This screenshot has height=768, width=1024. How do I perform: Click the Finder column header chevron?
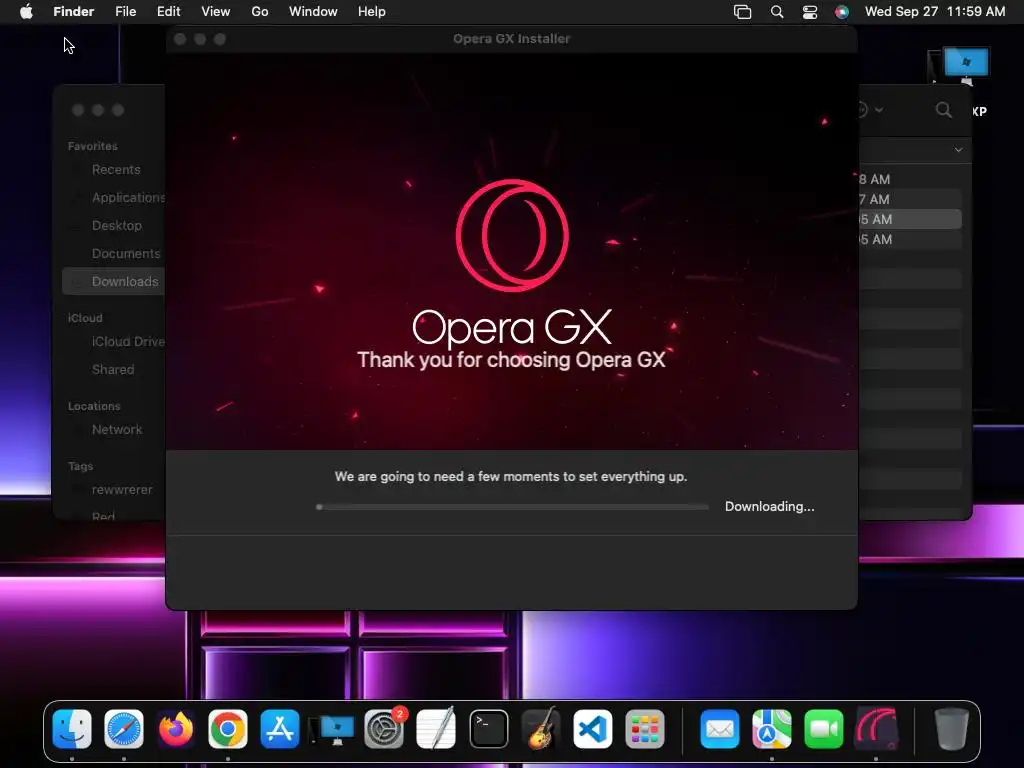[x=958, y=150]
